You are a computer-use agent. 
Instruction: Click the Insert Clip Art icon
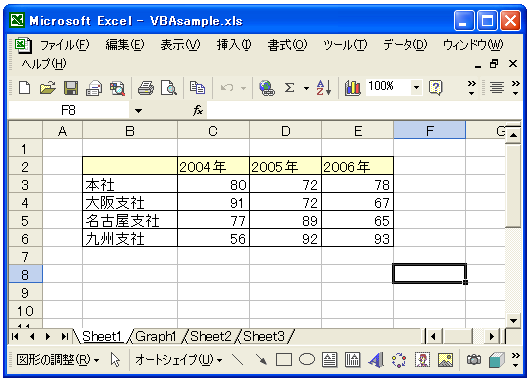click(422, 360)
